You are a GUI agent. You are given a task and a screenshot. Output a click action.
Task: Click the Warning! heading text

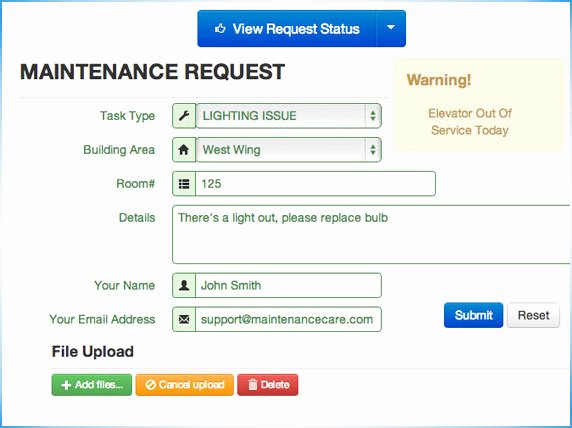[x=439, y=80]
